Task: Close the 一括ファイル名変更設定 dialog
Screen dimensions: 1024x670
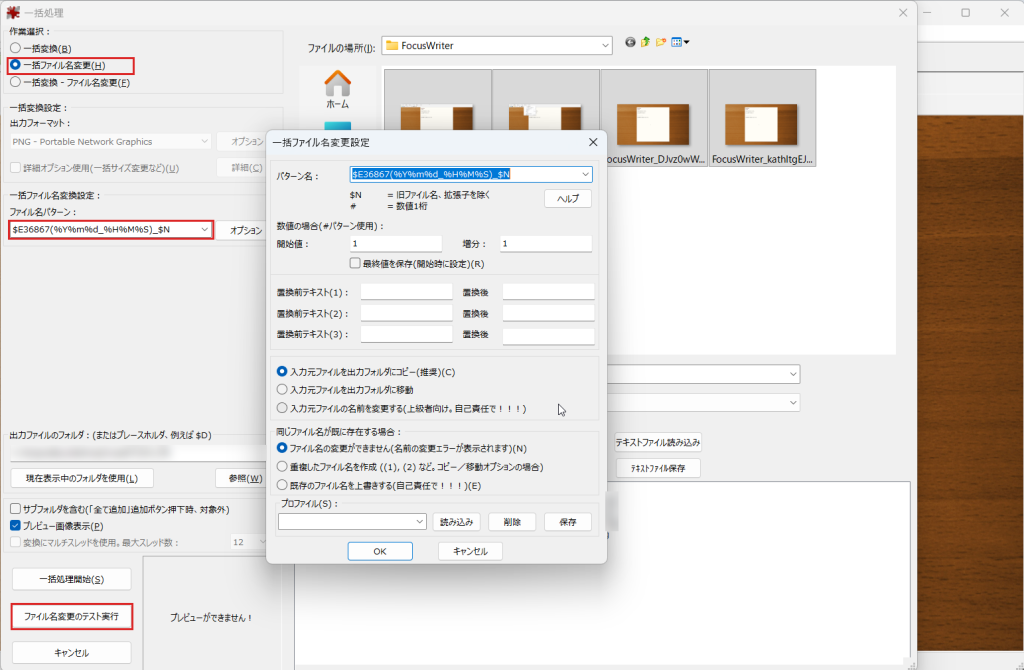Action: [593, 142]
